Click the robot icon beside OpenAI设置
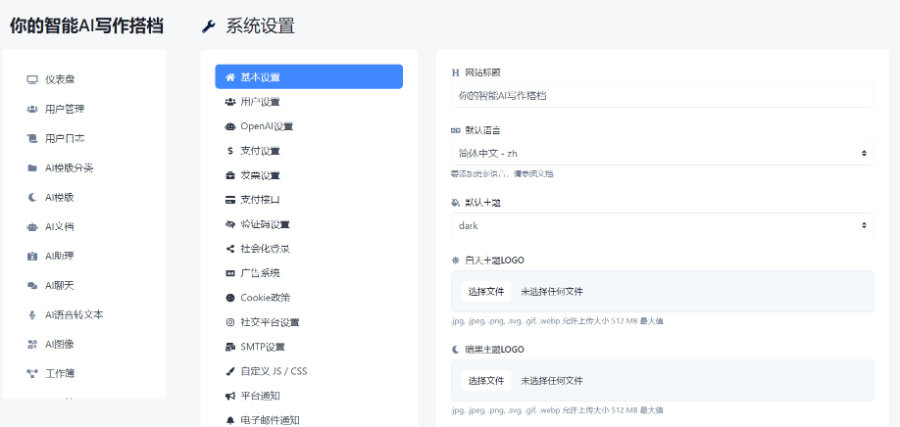The height and width of the screenshot is (427, 900). 230,126
